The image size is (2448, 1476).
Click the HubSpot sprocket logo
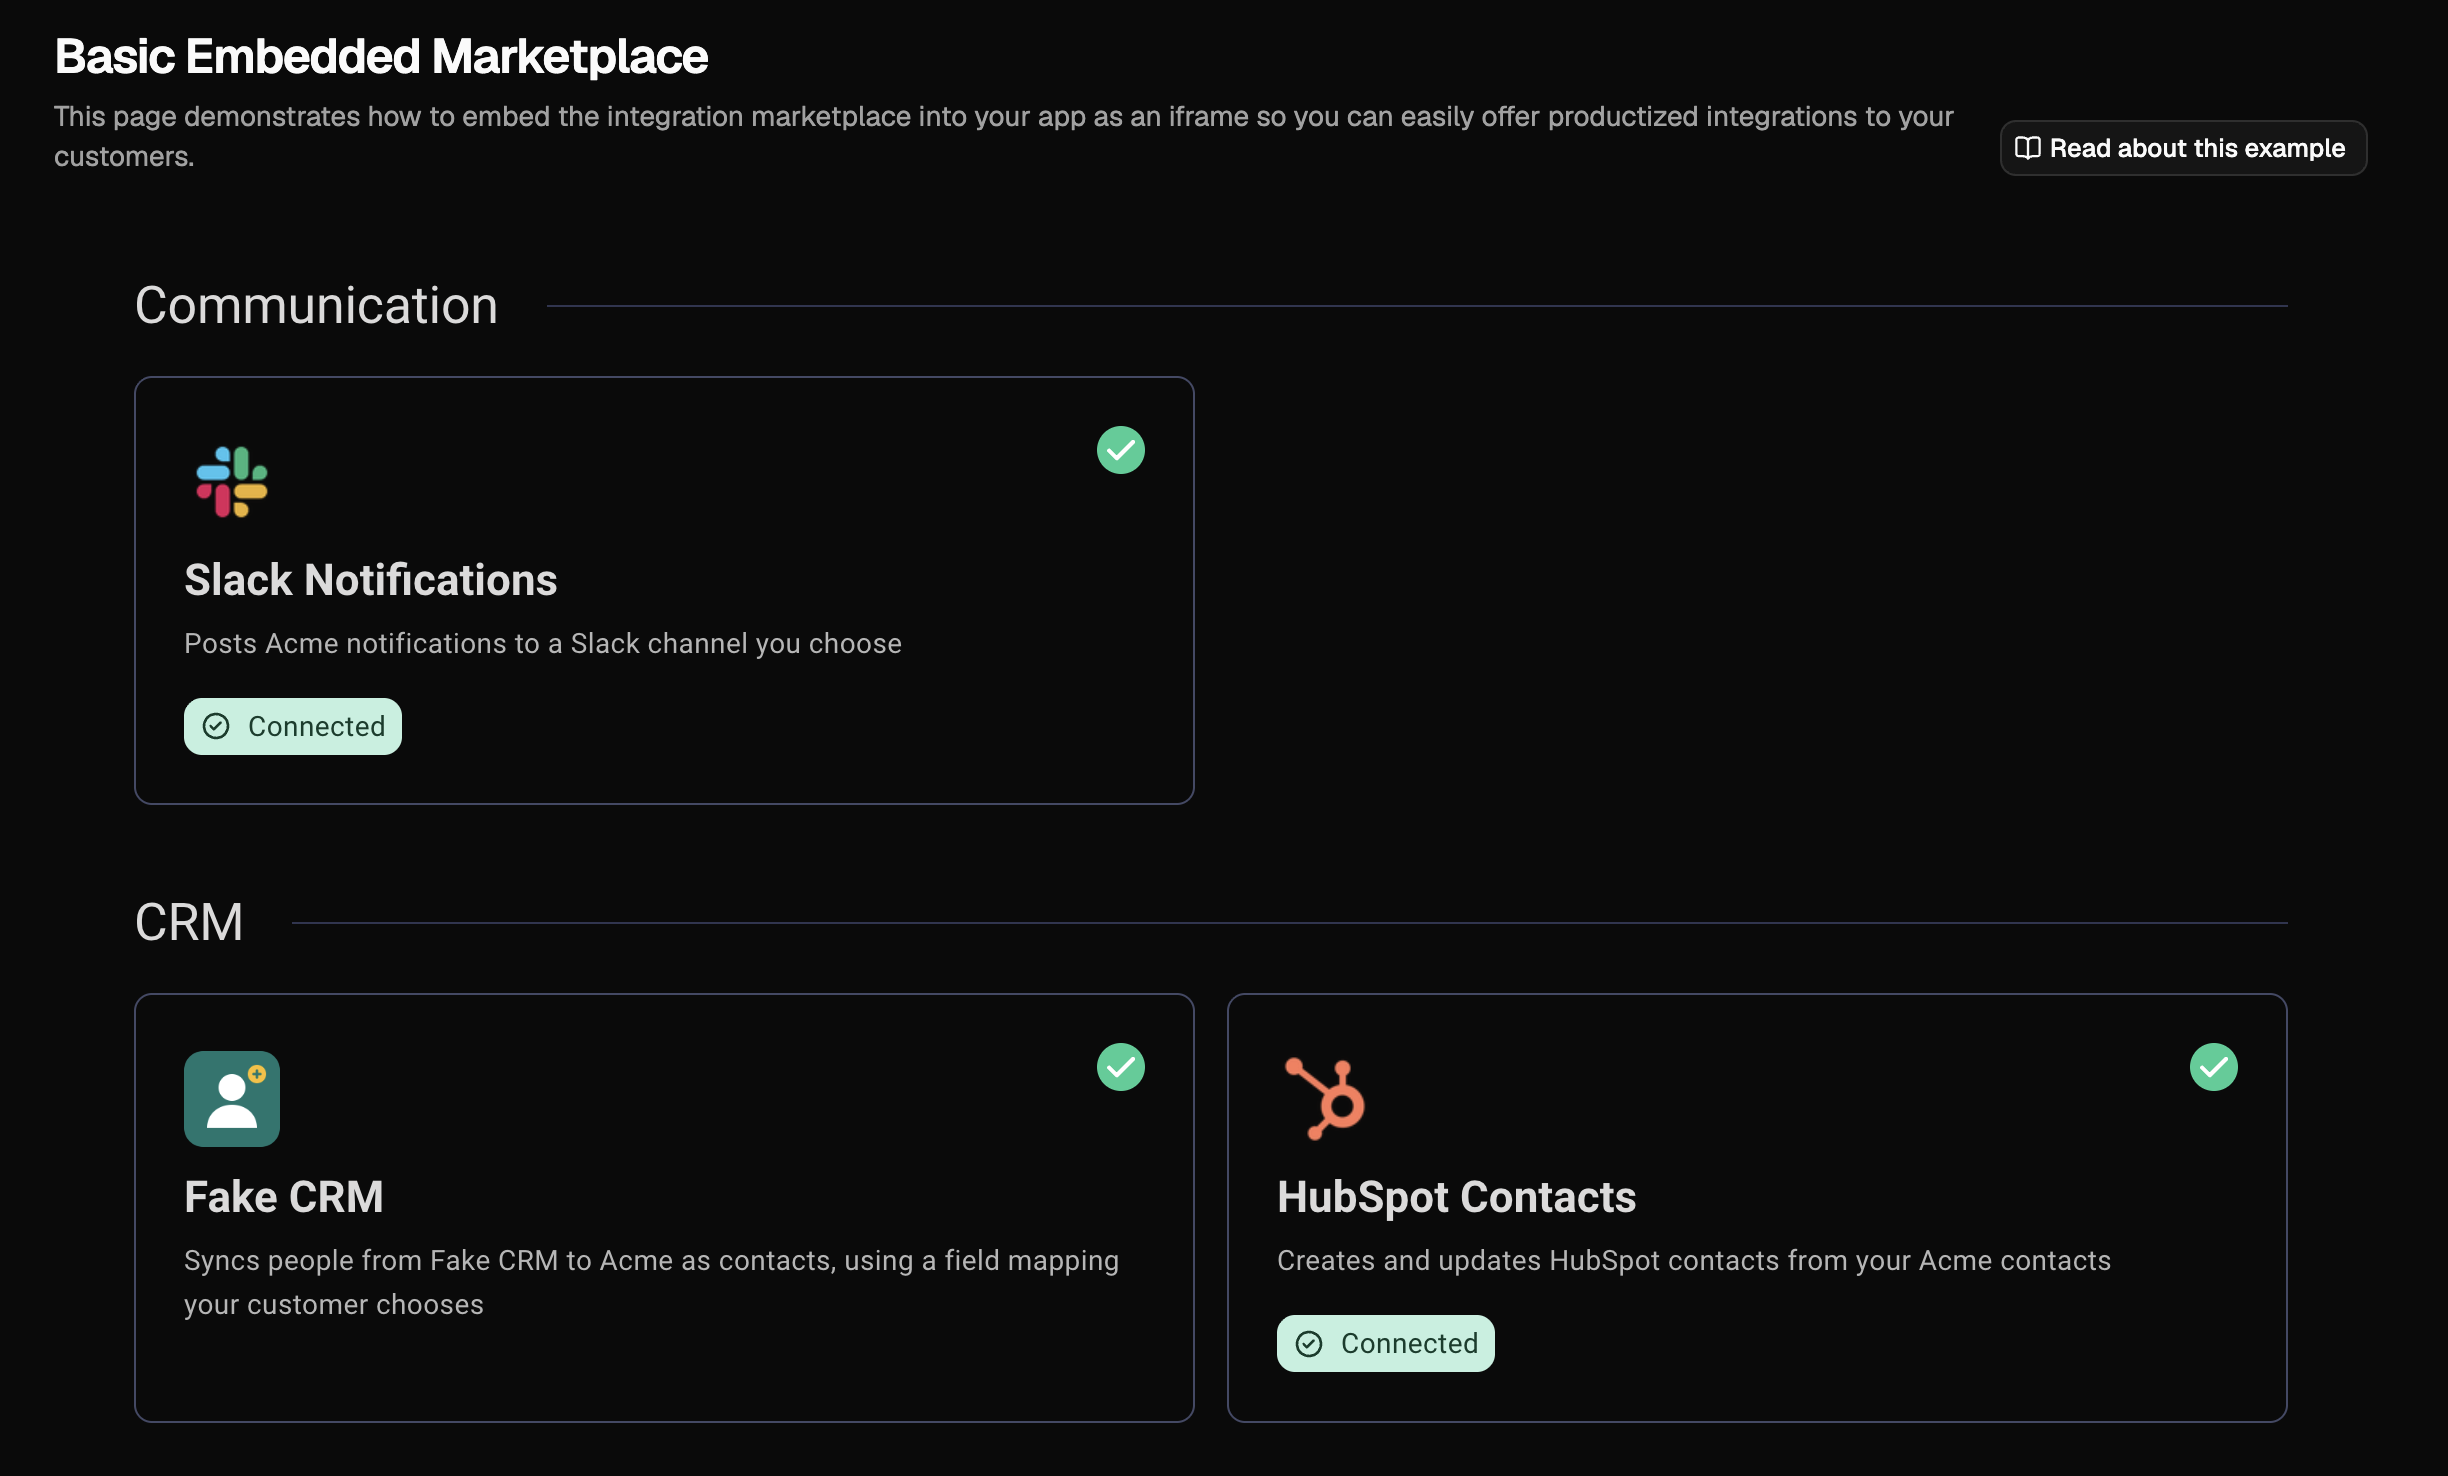[x=1325, y=1098]
